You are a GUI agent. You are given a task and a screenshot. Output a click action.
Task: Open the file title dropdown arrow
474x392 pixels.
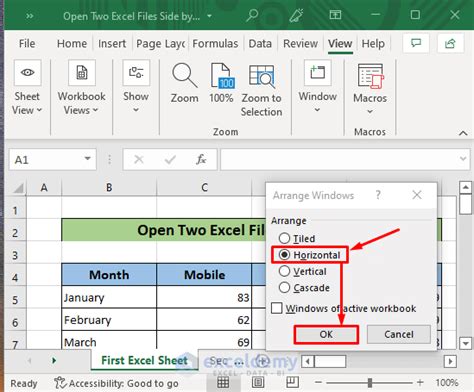click(209, 16)
